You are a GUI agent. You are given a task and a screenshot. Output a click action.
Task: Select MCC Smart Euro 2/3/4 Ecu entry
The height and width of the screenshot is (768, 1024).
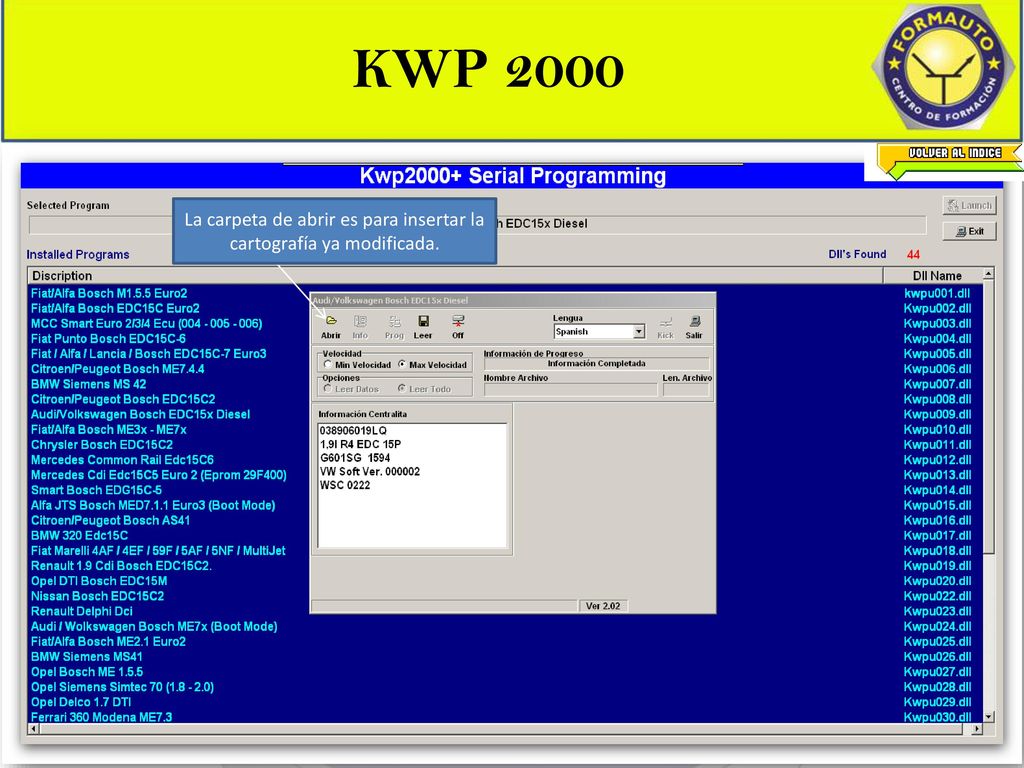pyautogui.click(x=146, y=323)
